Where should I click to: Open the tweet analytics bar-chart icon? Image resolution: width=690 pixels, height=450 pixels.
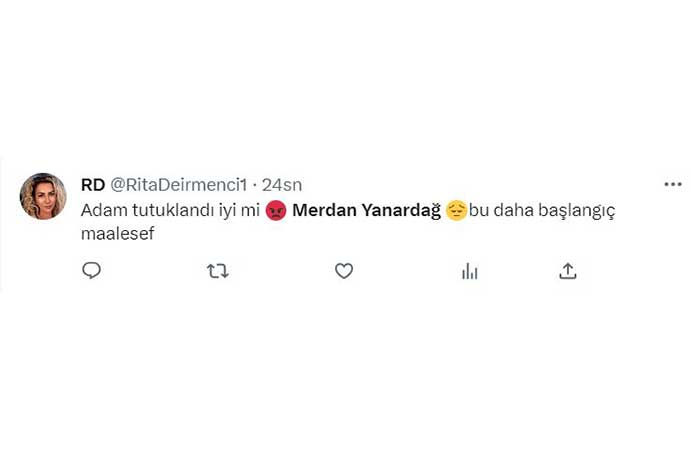tap(470, 270)
